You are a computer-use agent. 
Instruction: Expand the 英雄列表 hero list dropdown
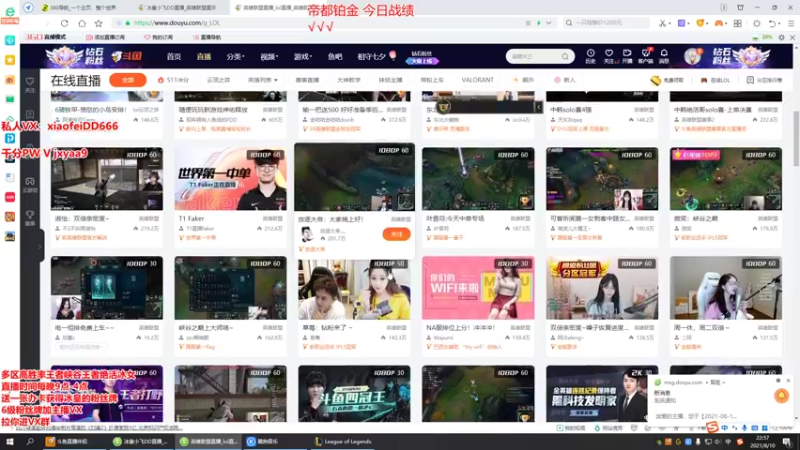(263, 80)
